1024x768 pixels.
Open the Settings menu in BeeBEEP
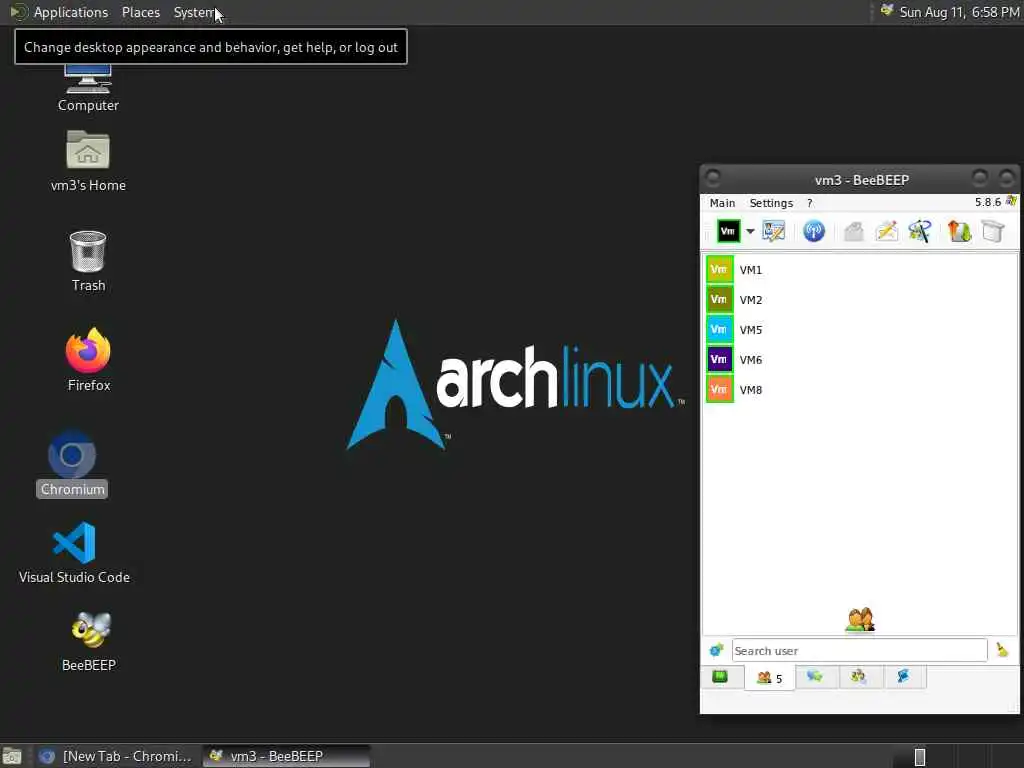(771, 203)
